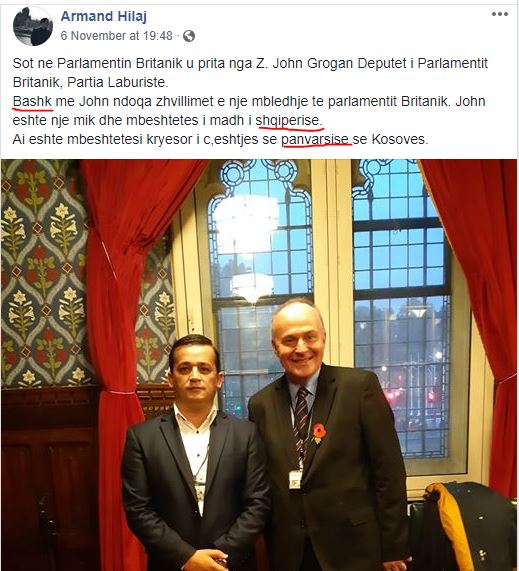Click the floral patterned wallpaper
This screenshot has width=519, height=571.
[44, 273]
